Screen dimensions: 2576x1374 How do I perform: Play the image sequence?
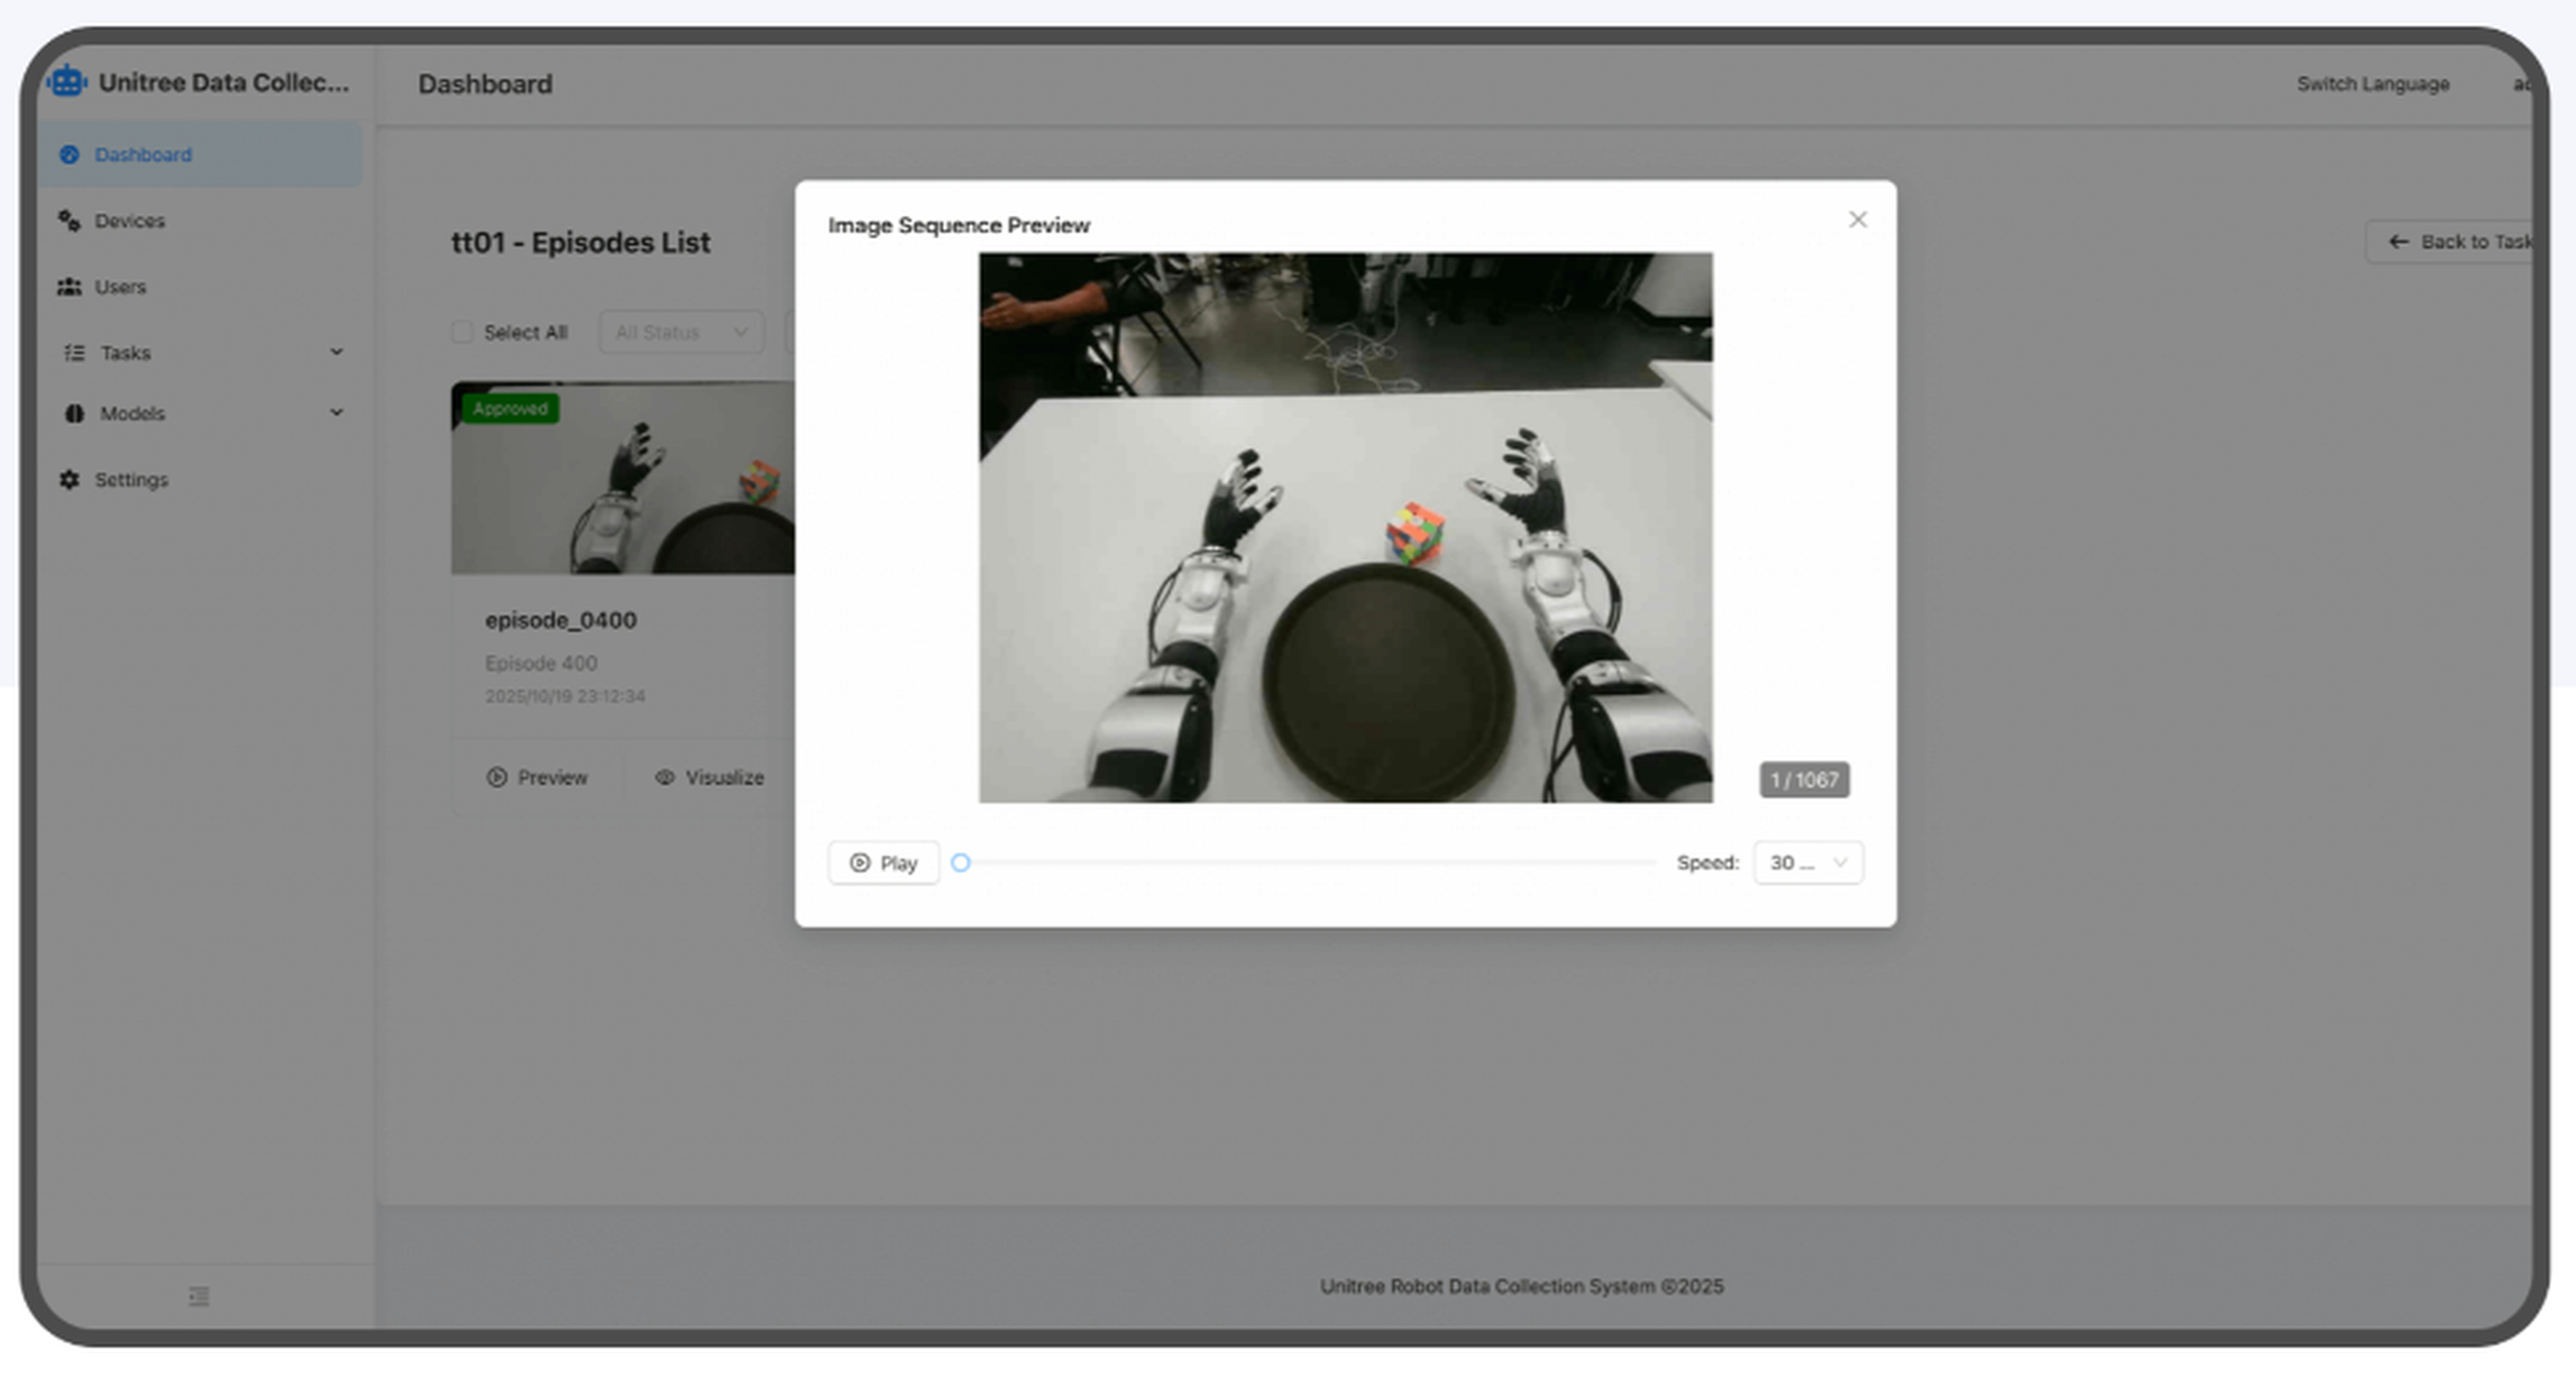[883, 862]
